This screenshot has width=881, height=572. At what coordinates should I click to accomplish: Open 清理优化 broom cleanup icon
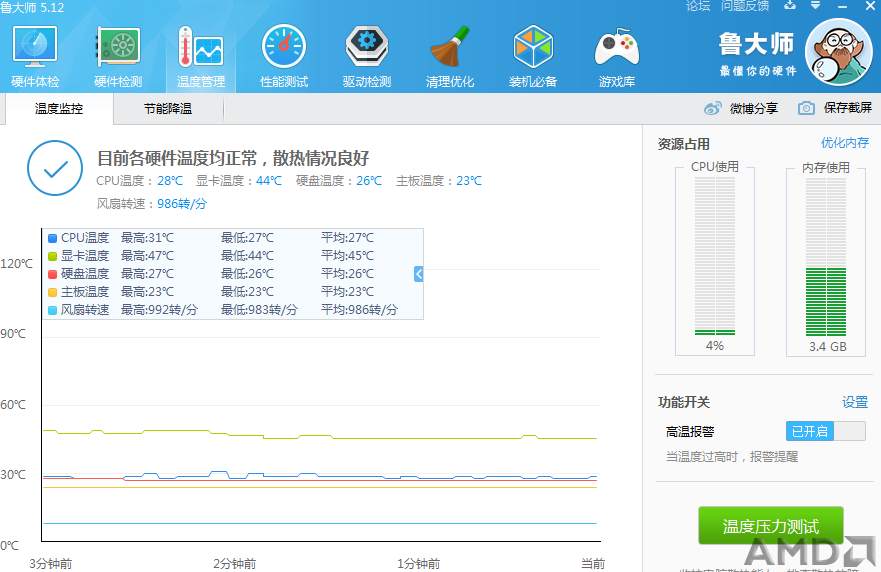450,57
